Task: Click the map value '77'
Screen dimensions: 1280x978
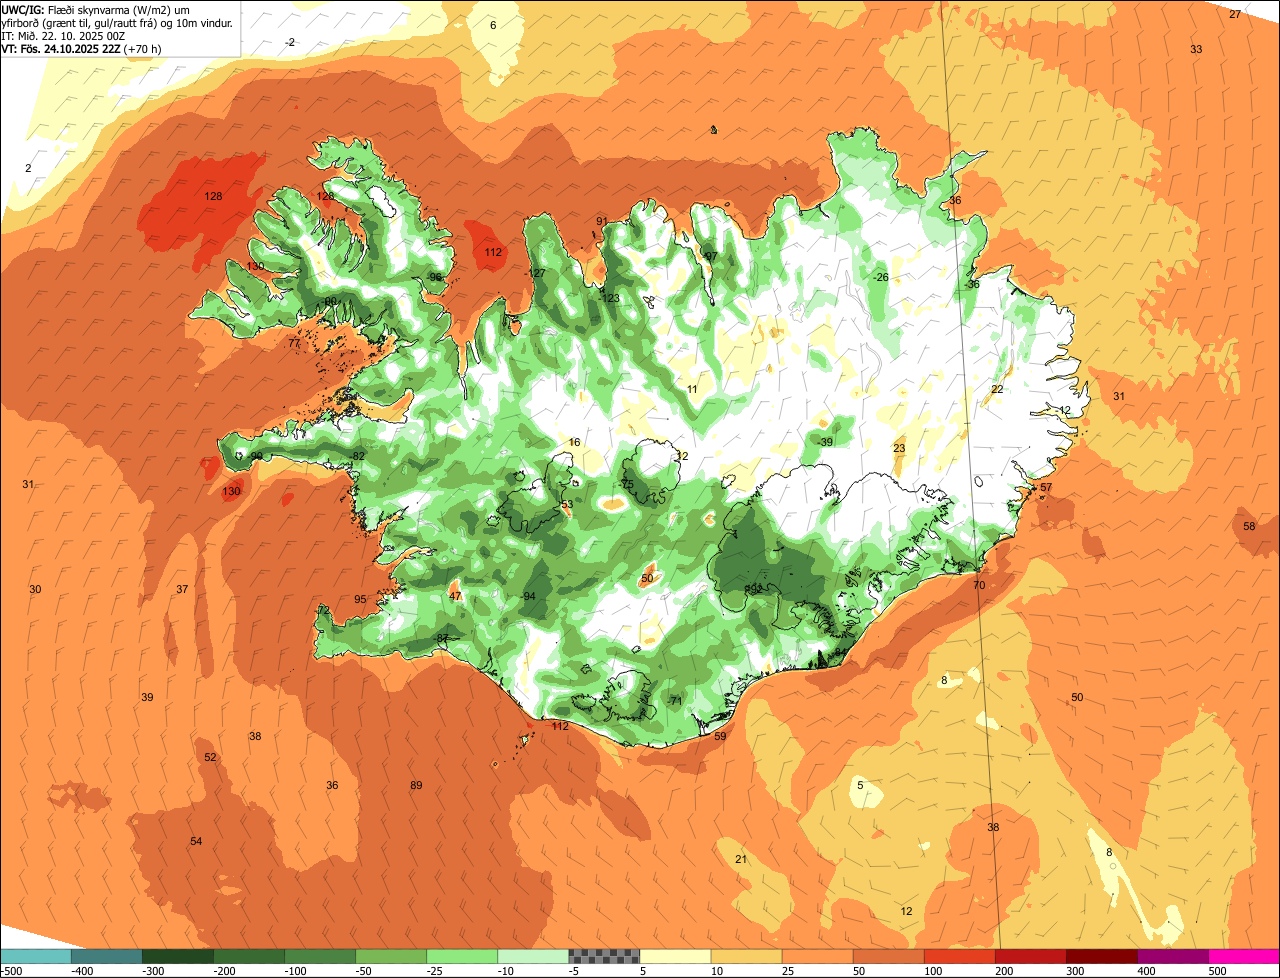Action: click(294, 343)
